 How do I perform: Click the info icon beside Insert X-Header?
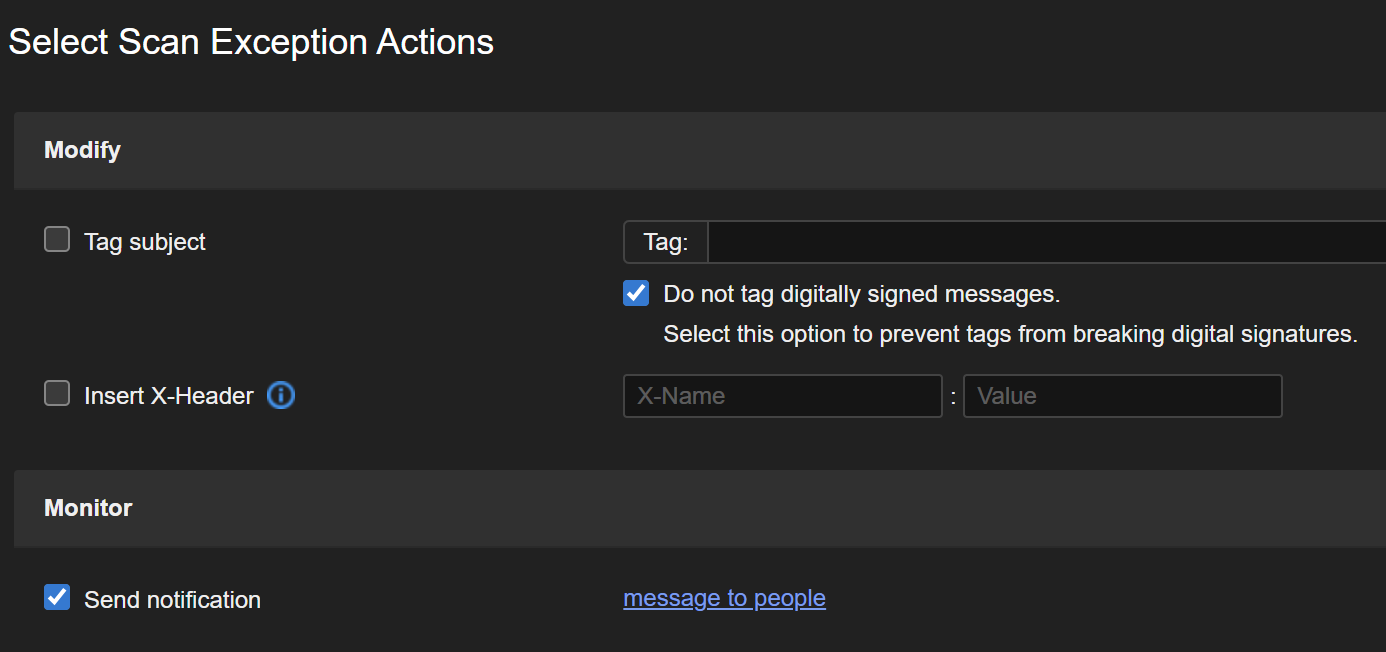tap(281, 396)
